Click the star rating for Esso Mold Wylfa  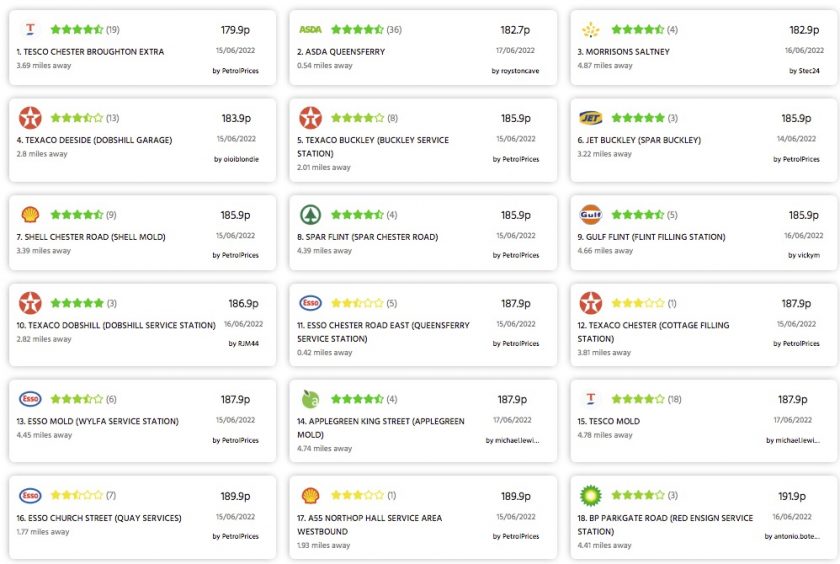tap(77, 399)
